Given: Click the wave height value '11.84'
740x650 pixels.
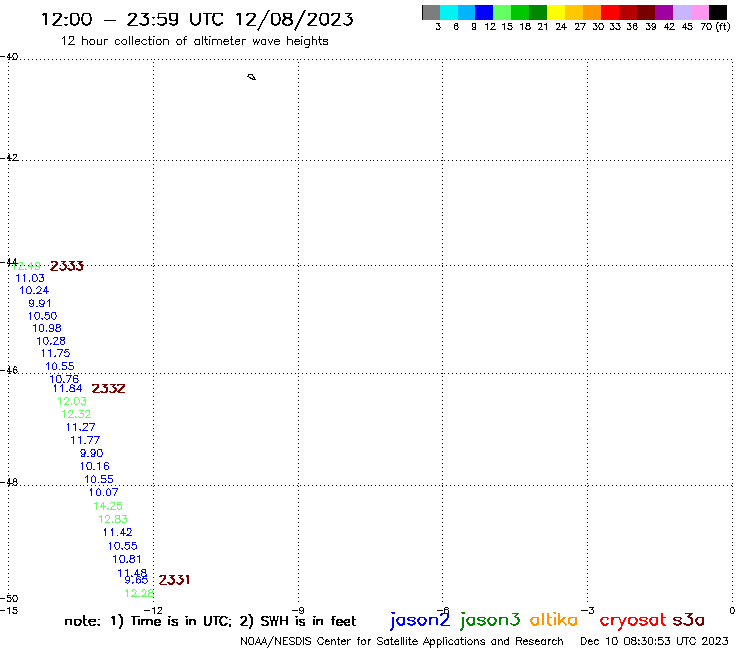Looking at the screenshot, I should 67,388.
